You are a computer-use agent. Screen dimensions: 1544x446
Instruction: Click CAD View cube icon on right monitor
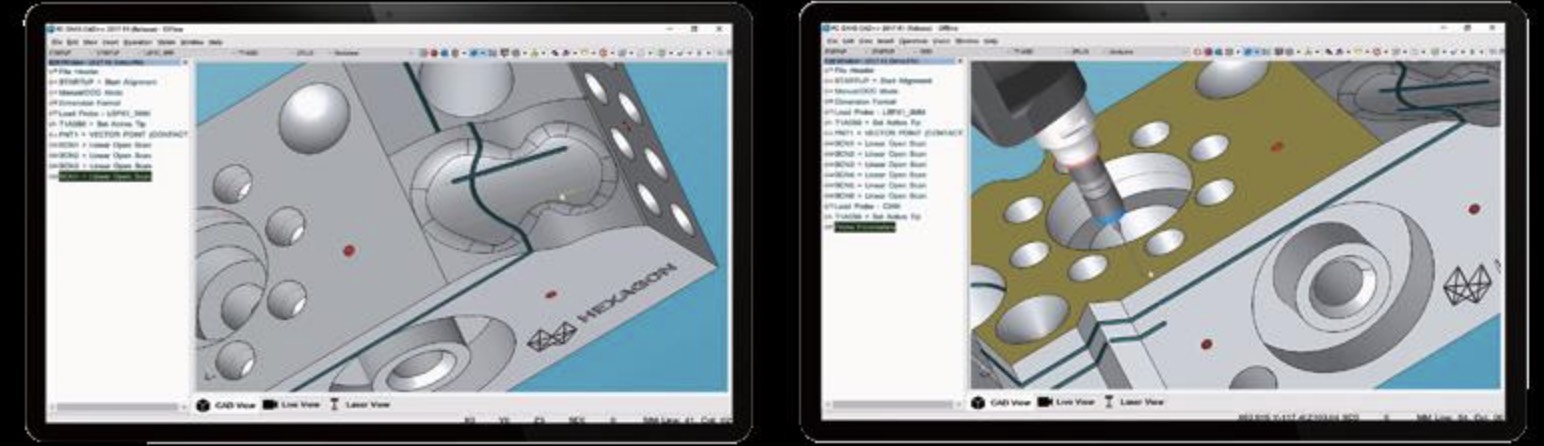(977, 402)
